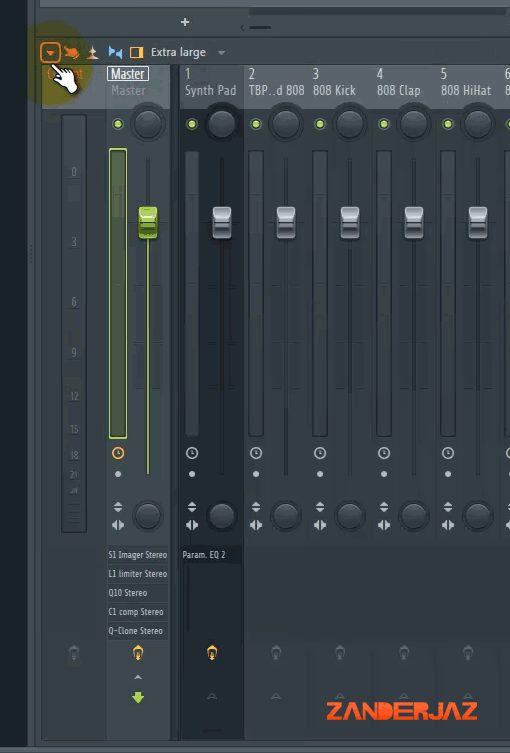Screen dimensions: 510x753
Task: Toggle the 808 Clap FX enable icon
Action: (x=403, y=653)
